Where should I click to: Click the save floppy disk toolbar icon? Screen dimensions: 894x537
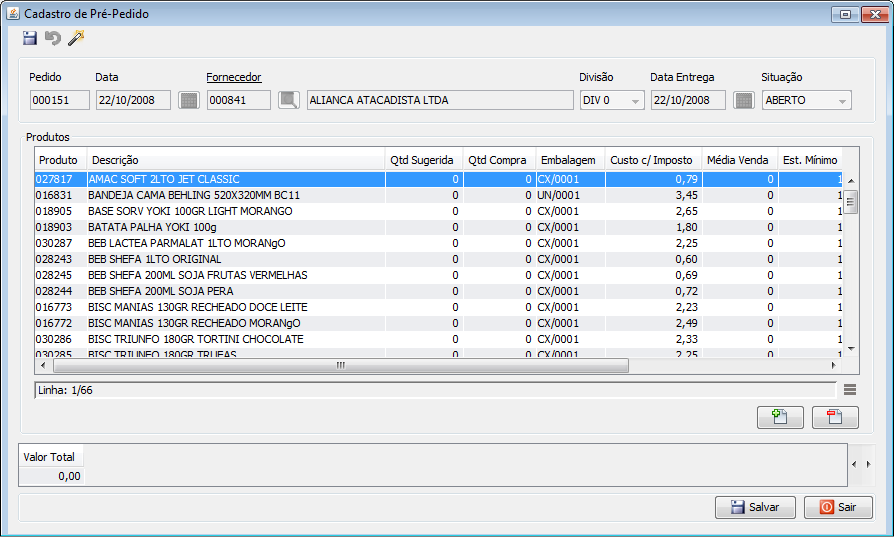pos(30,38)
